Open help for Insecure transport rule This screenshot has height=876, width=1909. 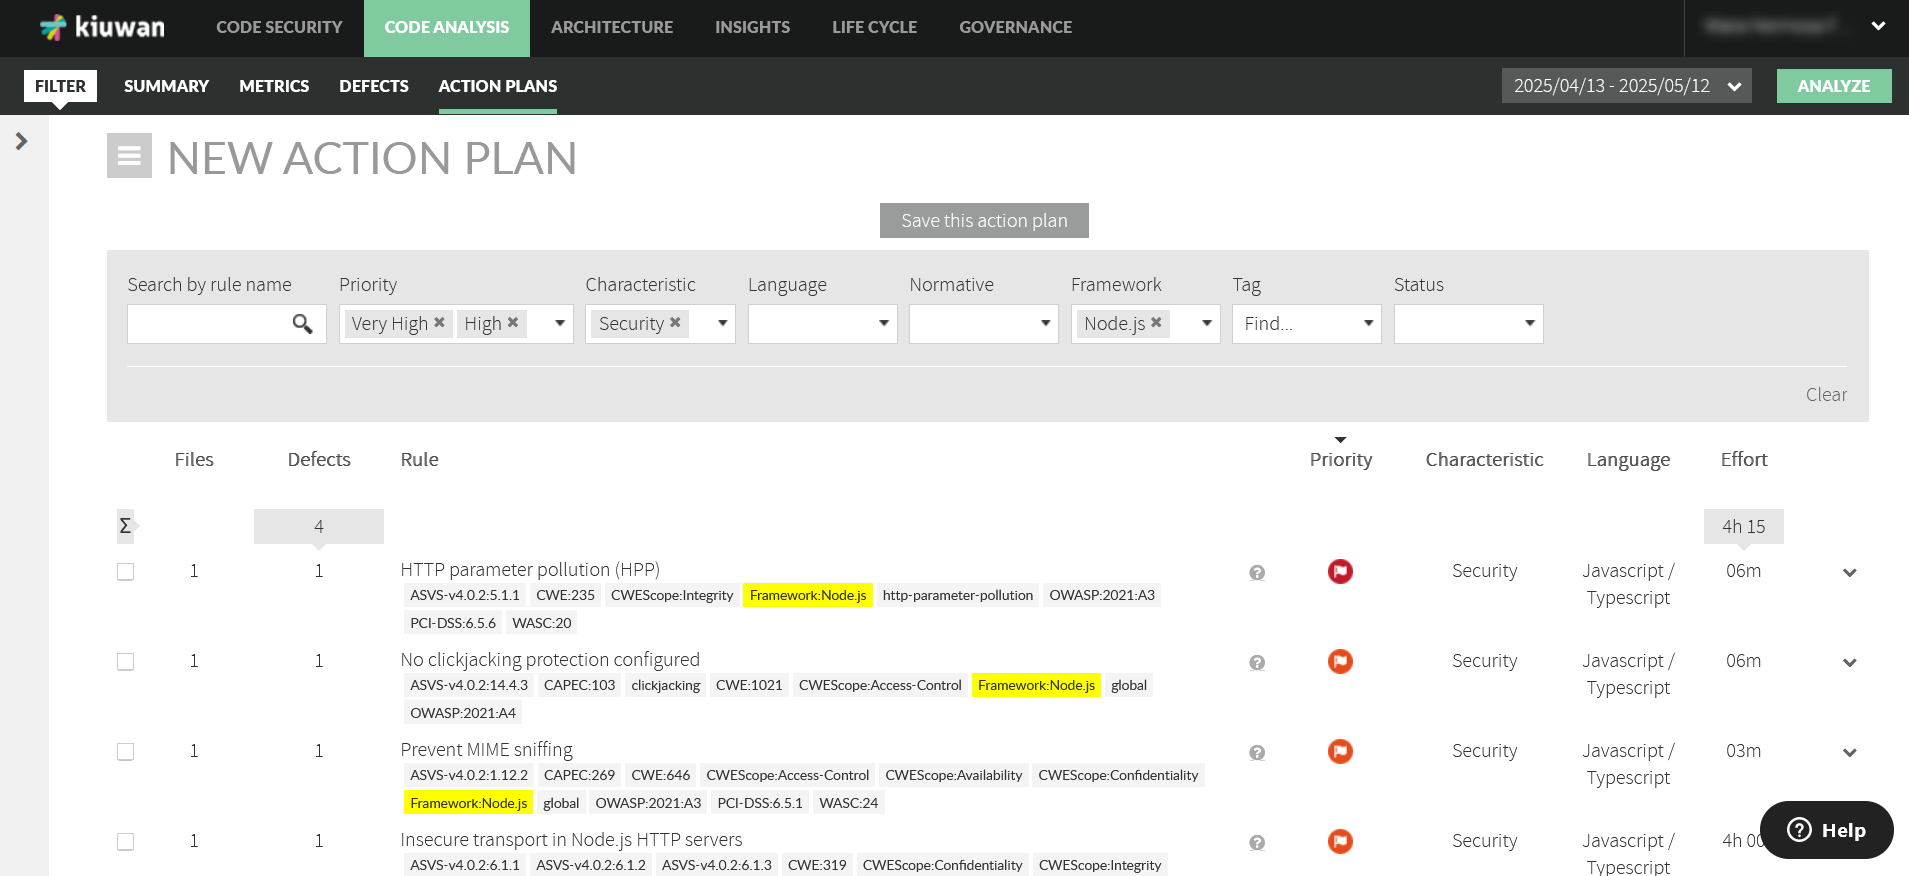point(1257,842)
